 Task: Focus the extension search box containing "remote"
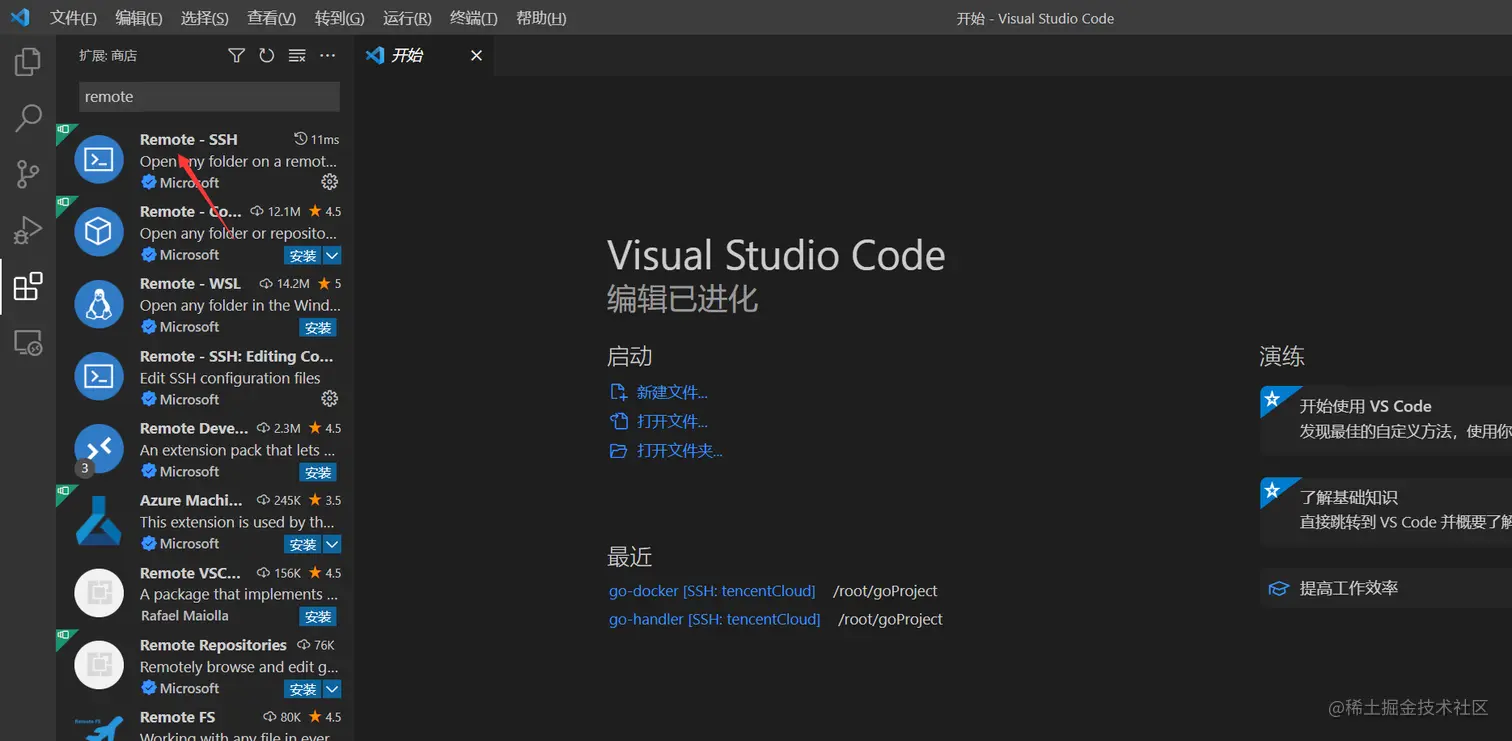209,97
